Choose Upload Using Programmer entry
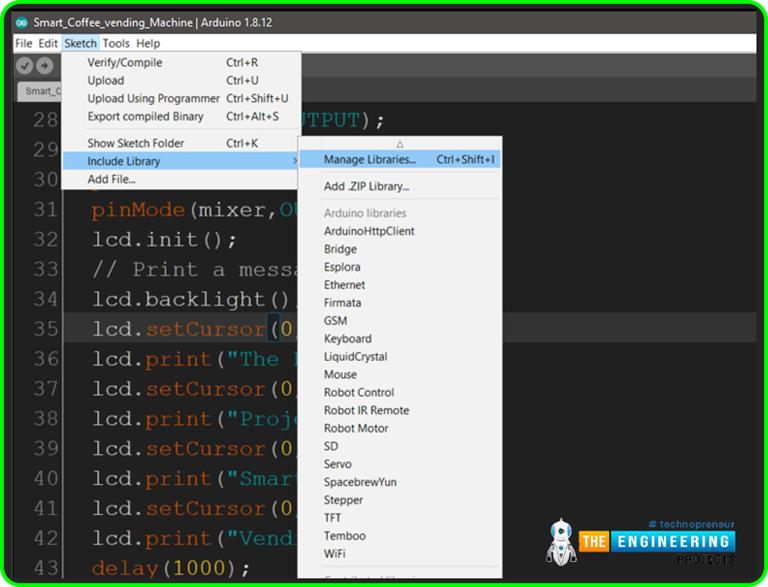Viewport: 768px width, 587px height. [153, 99]
